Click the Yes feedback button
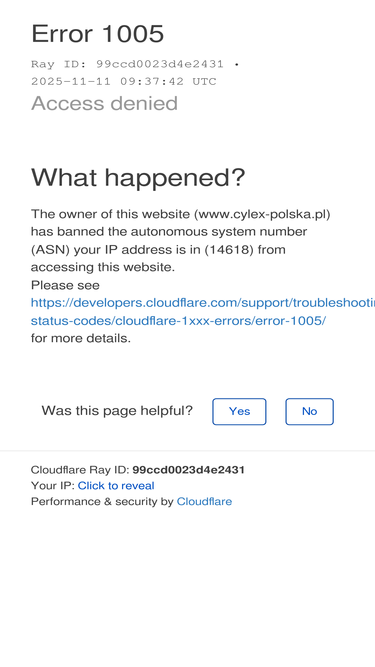 [239, 411]
